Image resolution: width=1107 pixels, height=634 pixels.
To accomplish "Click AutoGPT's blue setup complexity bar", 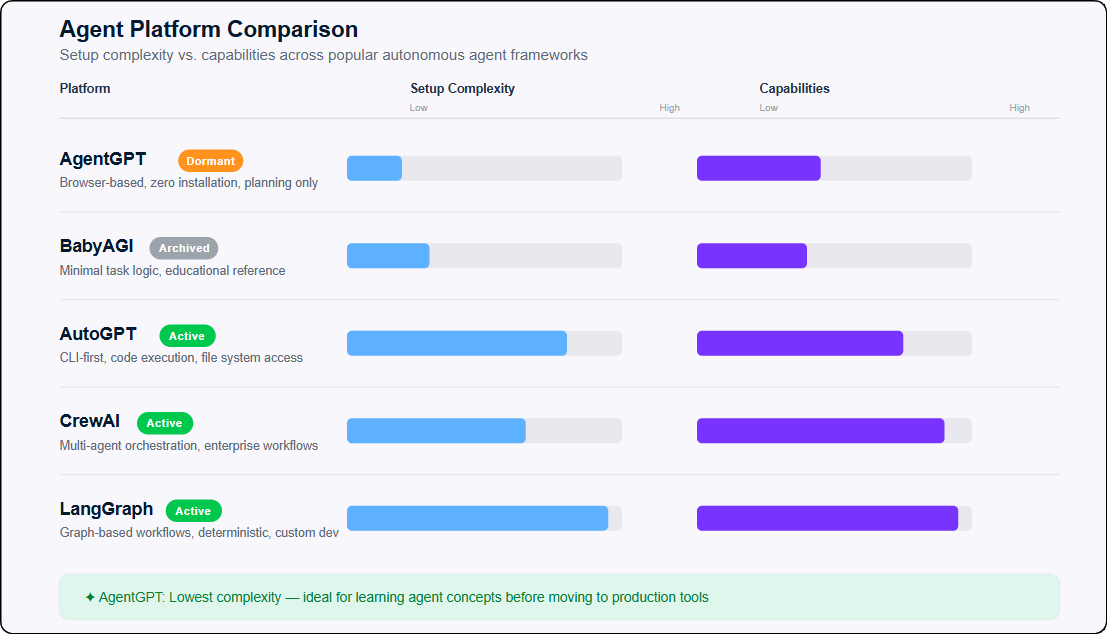I will click(457, 343).
